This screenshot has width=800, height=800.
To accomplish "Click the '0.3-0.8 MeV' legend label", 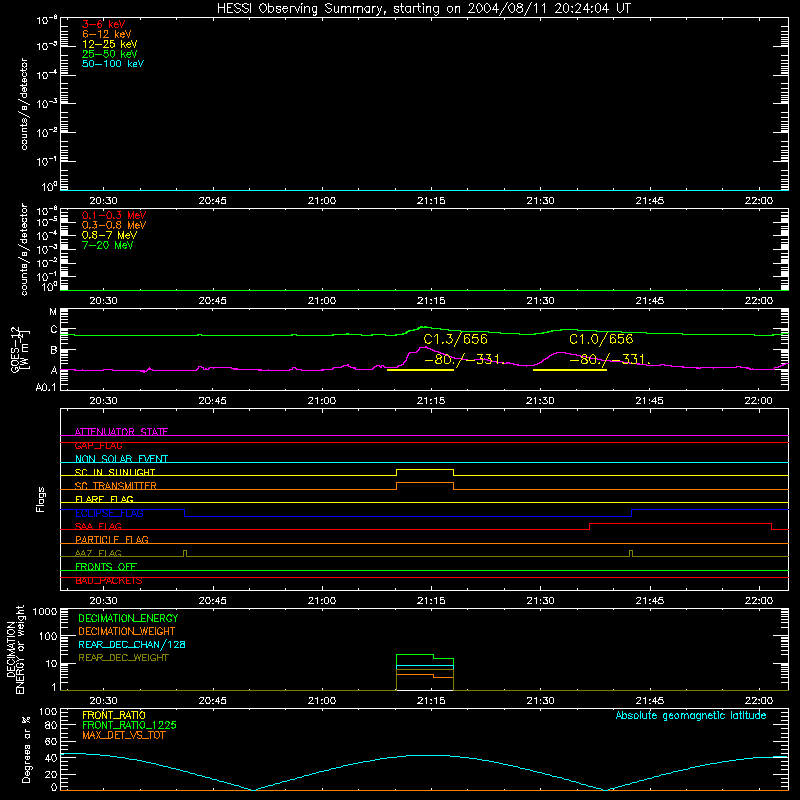I will (114, 225).
